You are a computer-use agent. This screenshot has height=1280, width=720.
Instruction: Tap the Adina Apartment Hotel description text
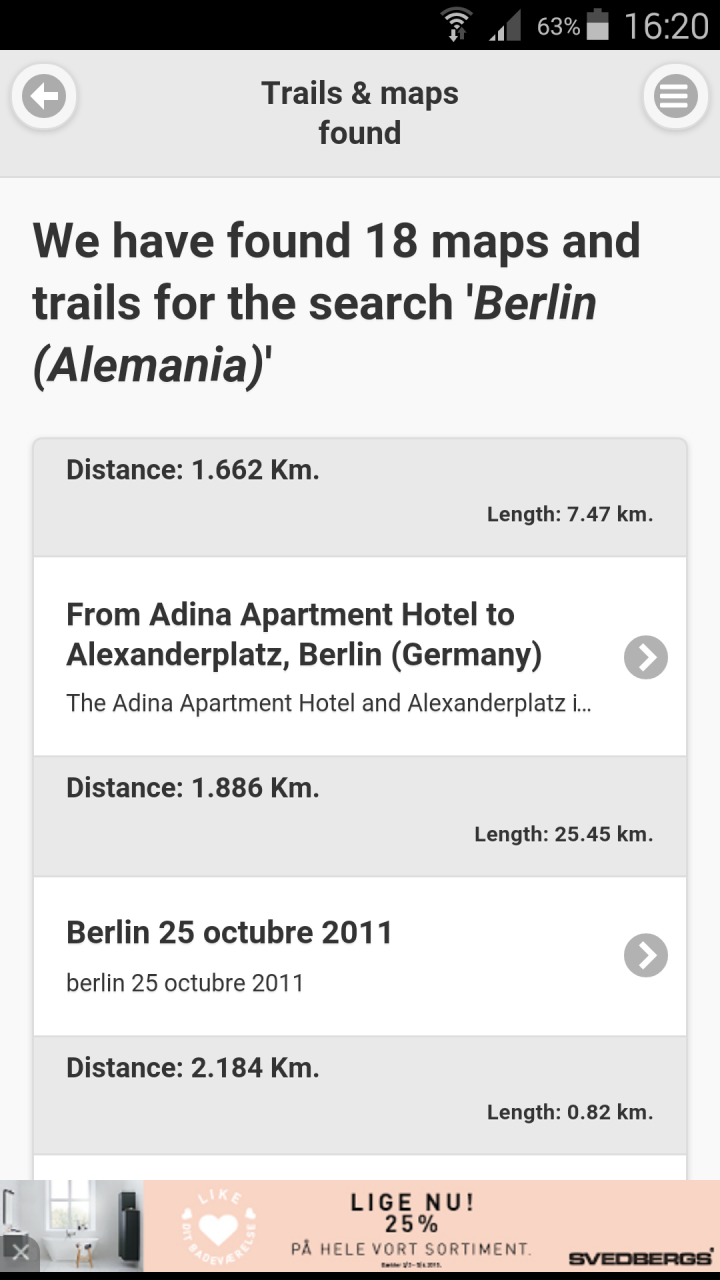328,703
